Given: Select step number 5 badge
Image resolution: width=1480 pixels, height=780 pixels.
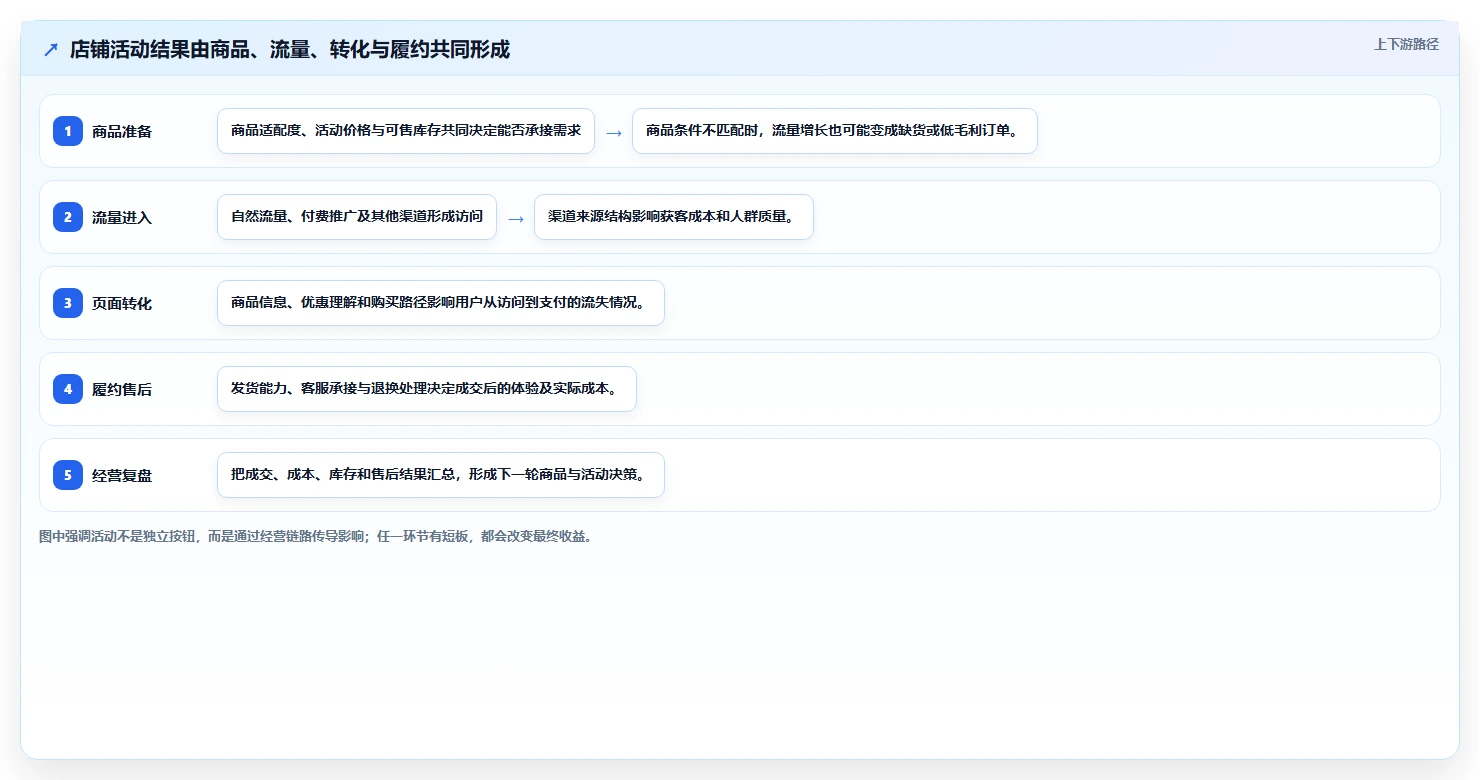Looking at the screenshot, I should click(68, 475).
